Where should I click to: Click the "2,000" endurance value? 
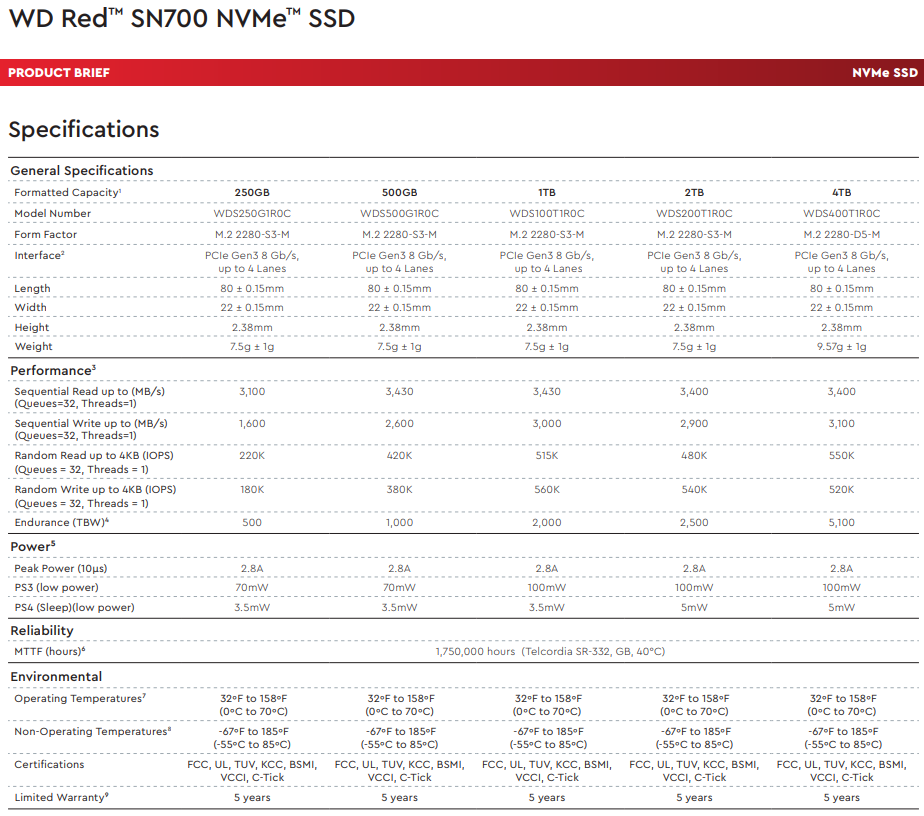(547, 523)
